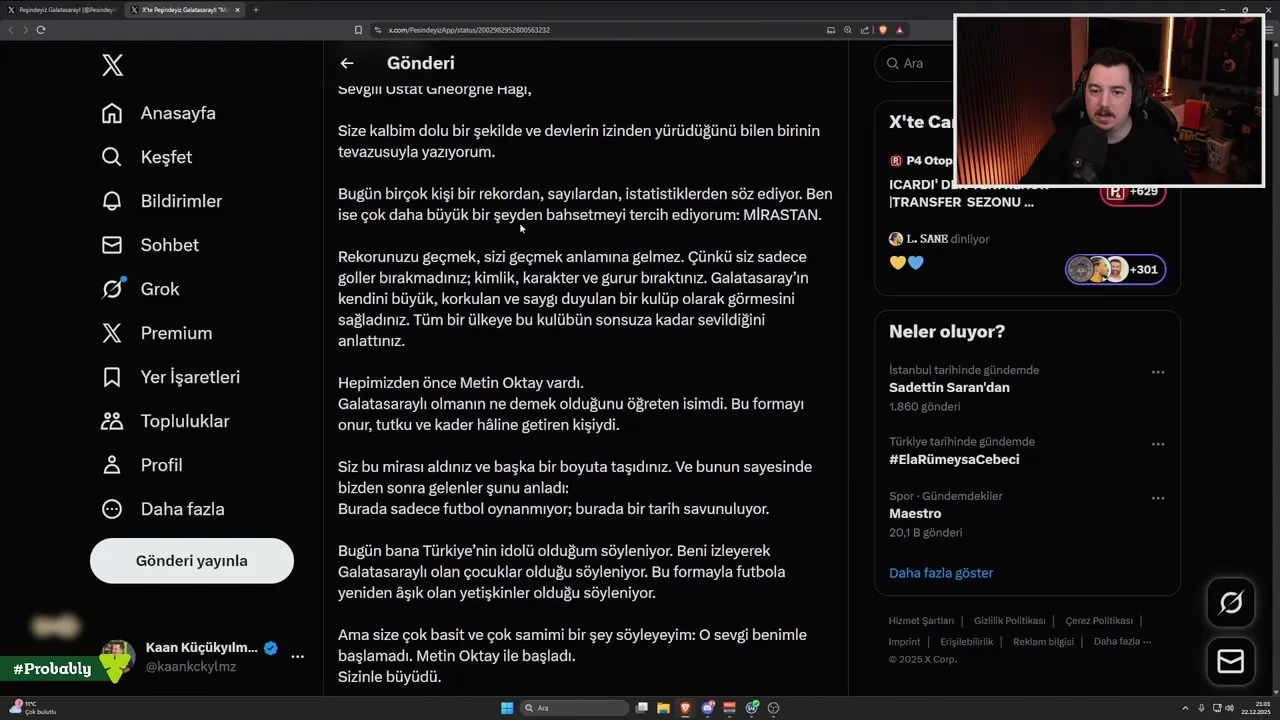
Task: Click the taskbar Ara search box
Action: [x=573, y=708]
